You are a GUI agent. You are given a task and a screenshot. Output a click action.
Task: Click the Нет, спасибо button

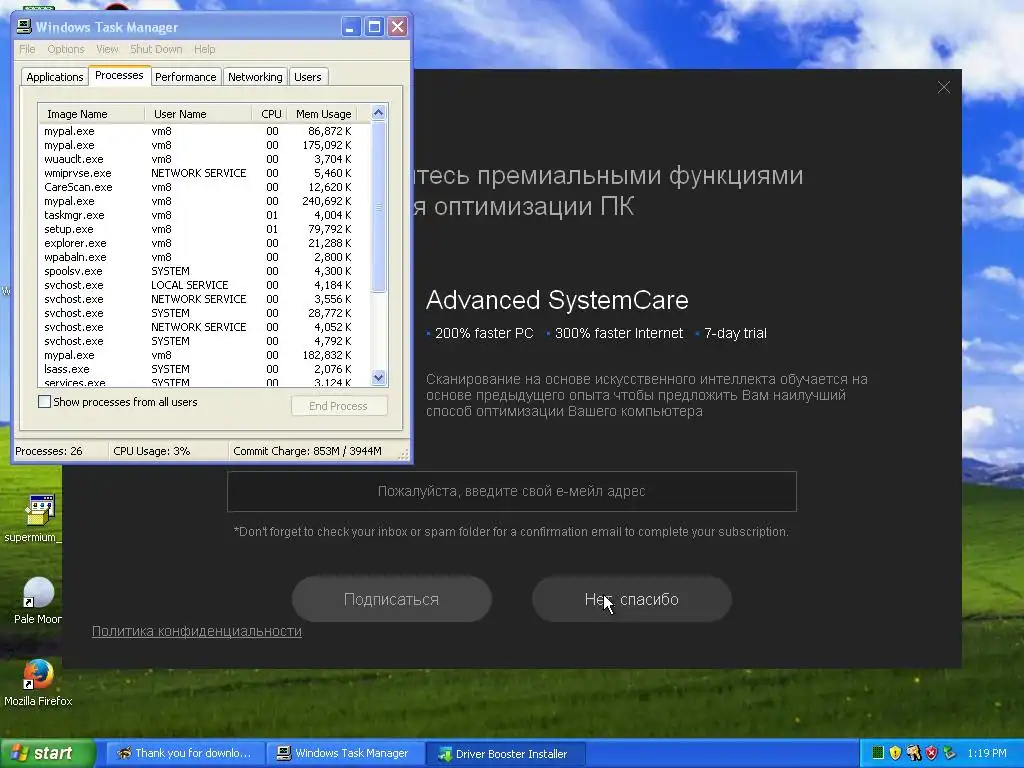pos(632,599)
